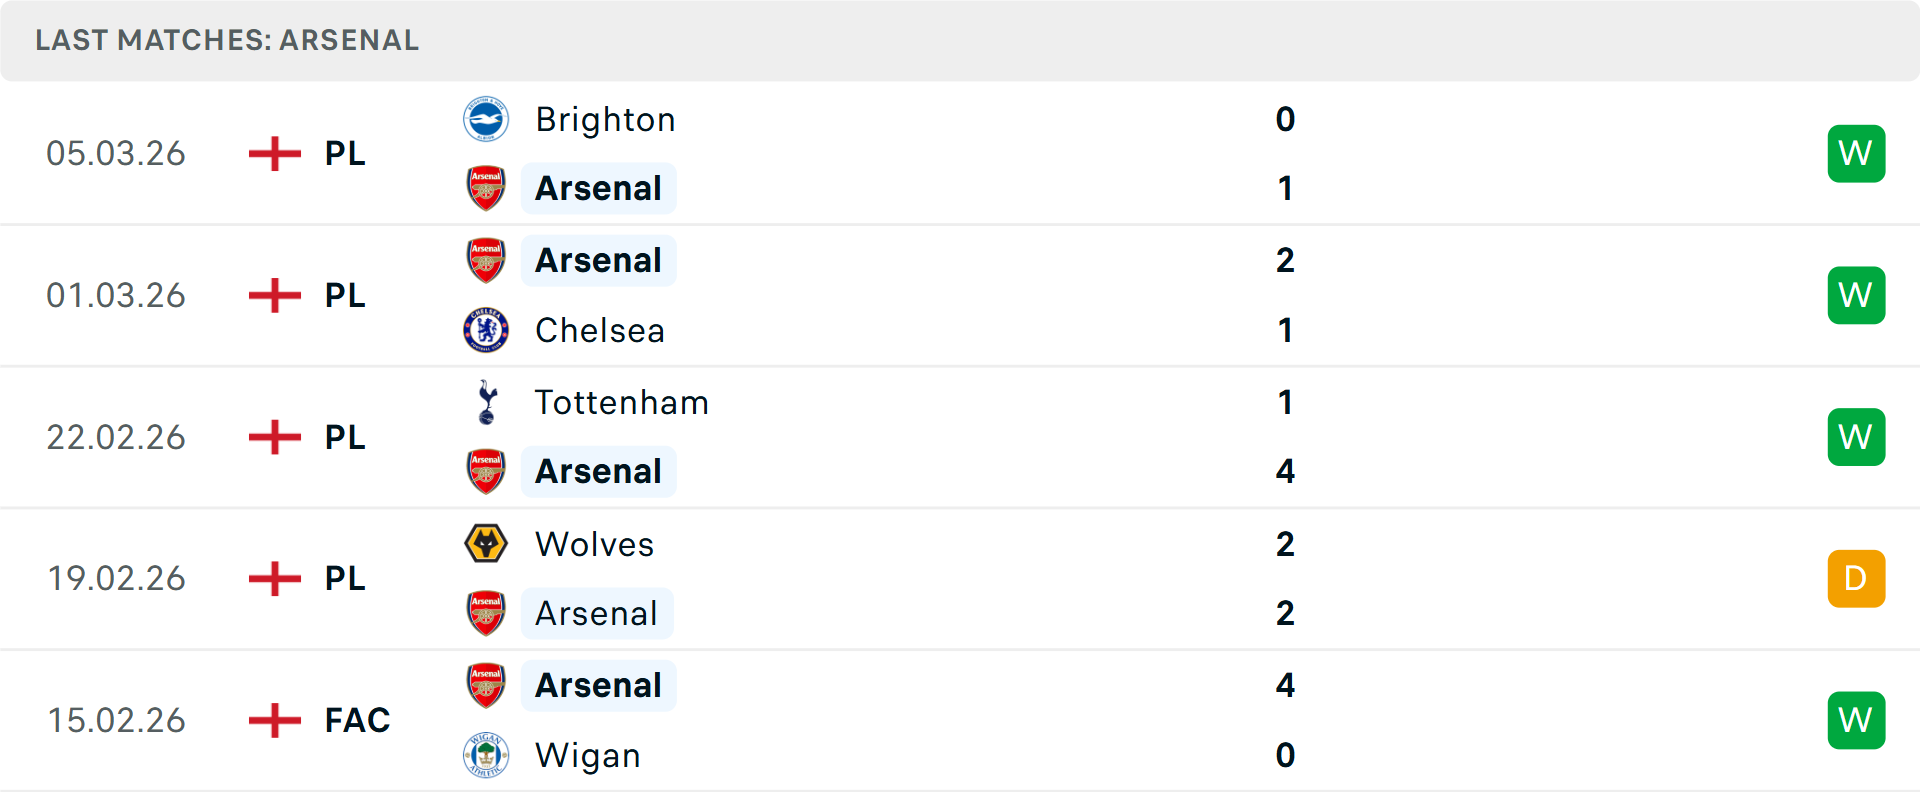The image size is (1920, 792).
Task: Click the England flag beside the FAC match
Action: tap(273, 720)
